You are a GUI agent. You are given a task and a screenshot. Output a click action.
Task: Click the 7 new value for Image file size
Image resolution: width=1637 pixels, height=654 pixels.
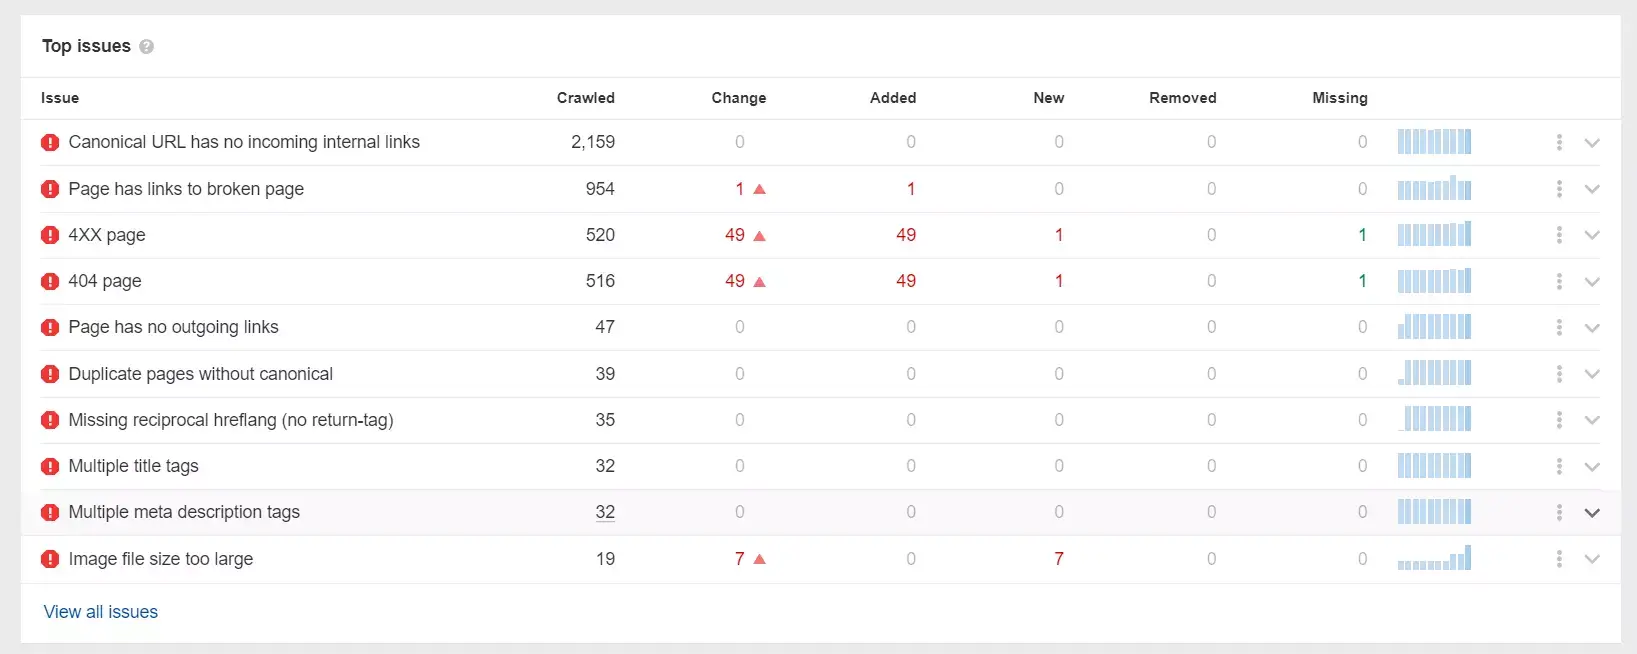(1059, 559)
